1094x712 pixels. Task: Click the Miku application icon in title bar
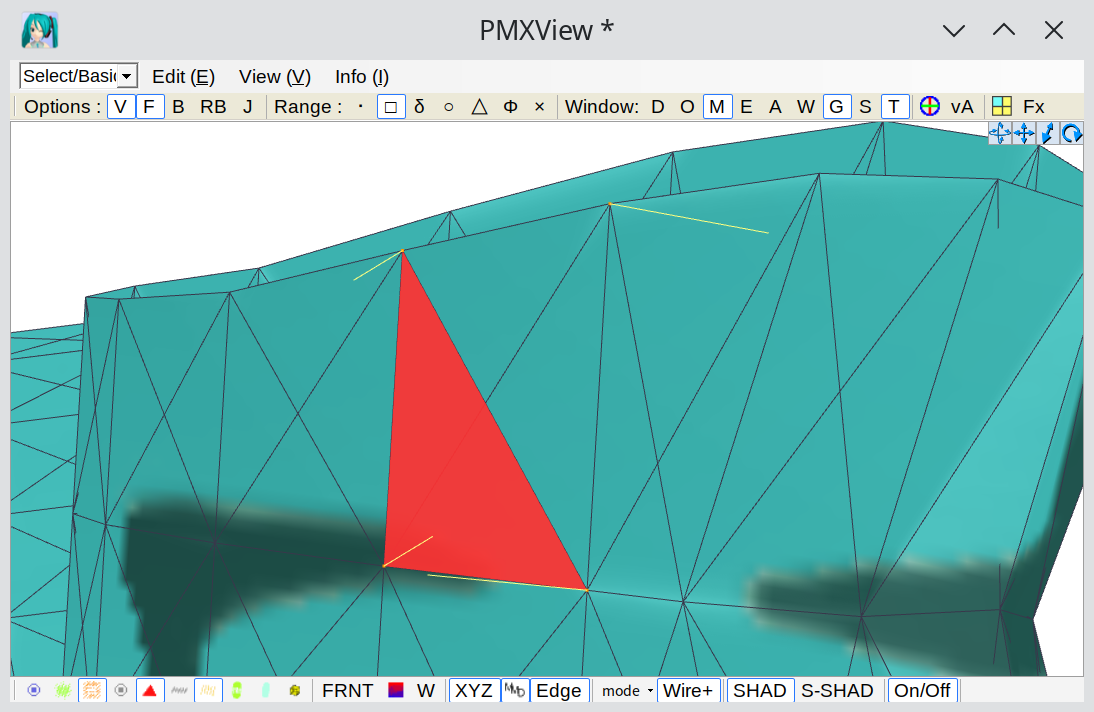[x=39, y=30]
